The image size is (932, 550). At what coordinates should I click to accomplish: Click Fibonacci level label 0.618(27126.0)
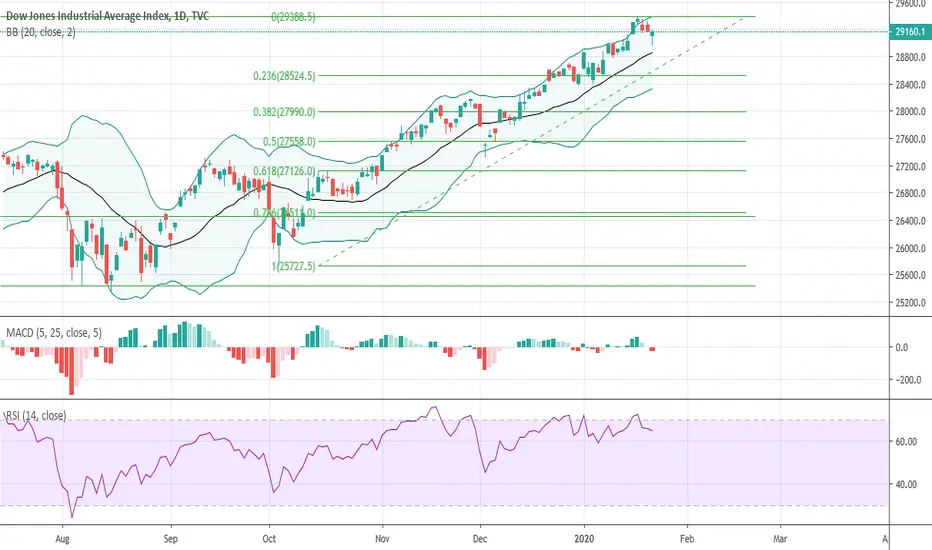pyautogui.click(x=285, y=171)
